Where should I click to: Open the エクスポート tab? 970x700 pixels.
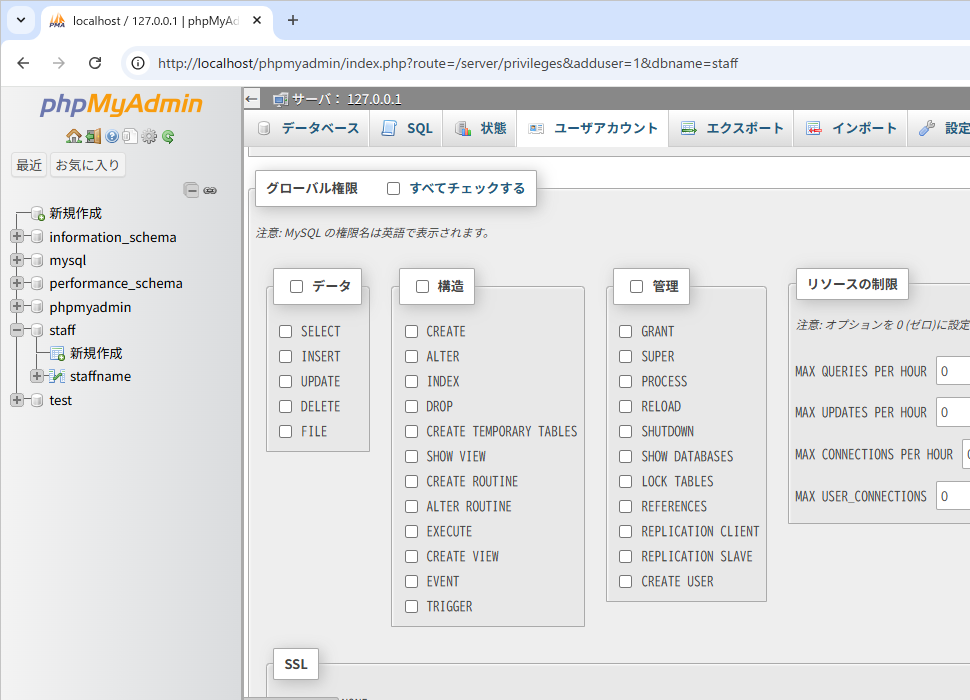(732, 128)
